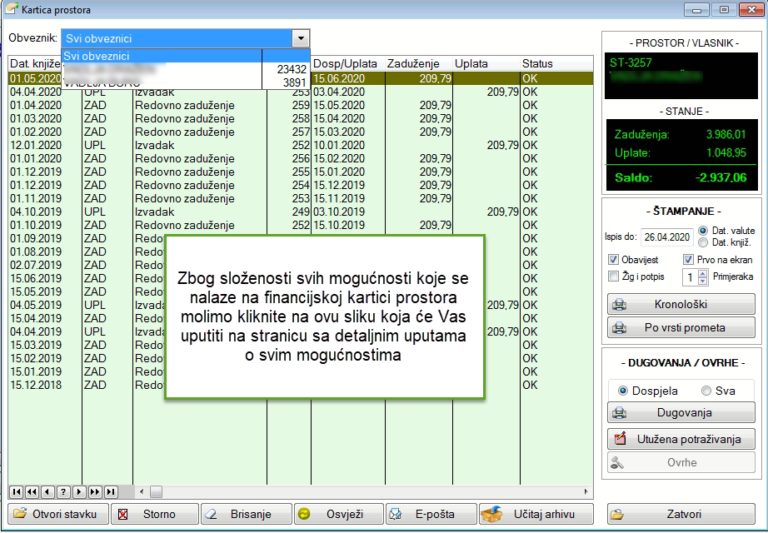768x533 pixels.
Task: Choose Svi obveznici in dropdown list
Action: (x=162, y=56)
